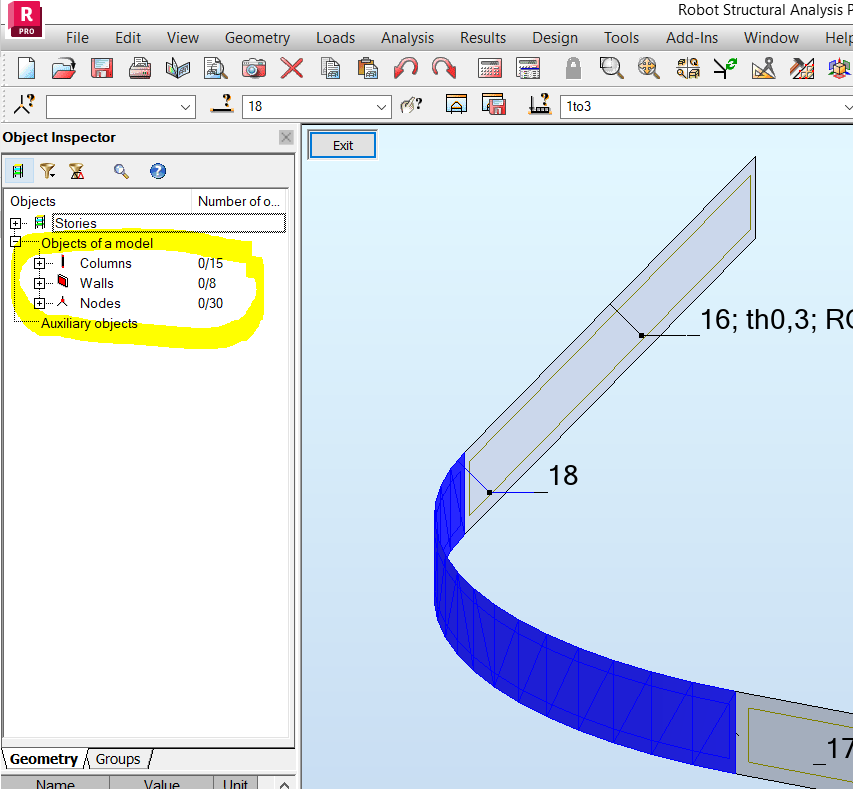853x789 pixels.
Task: Click the Redo arrow on the toolbar
Action: (441, 69)
